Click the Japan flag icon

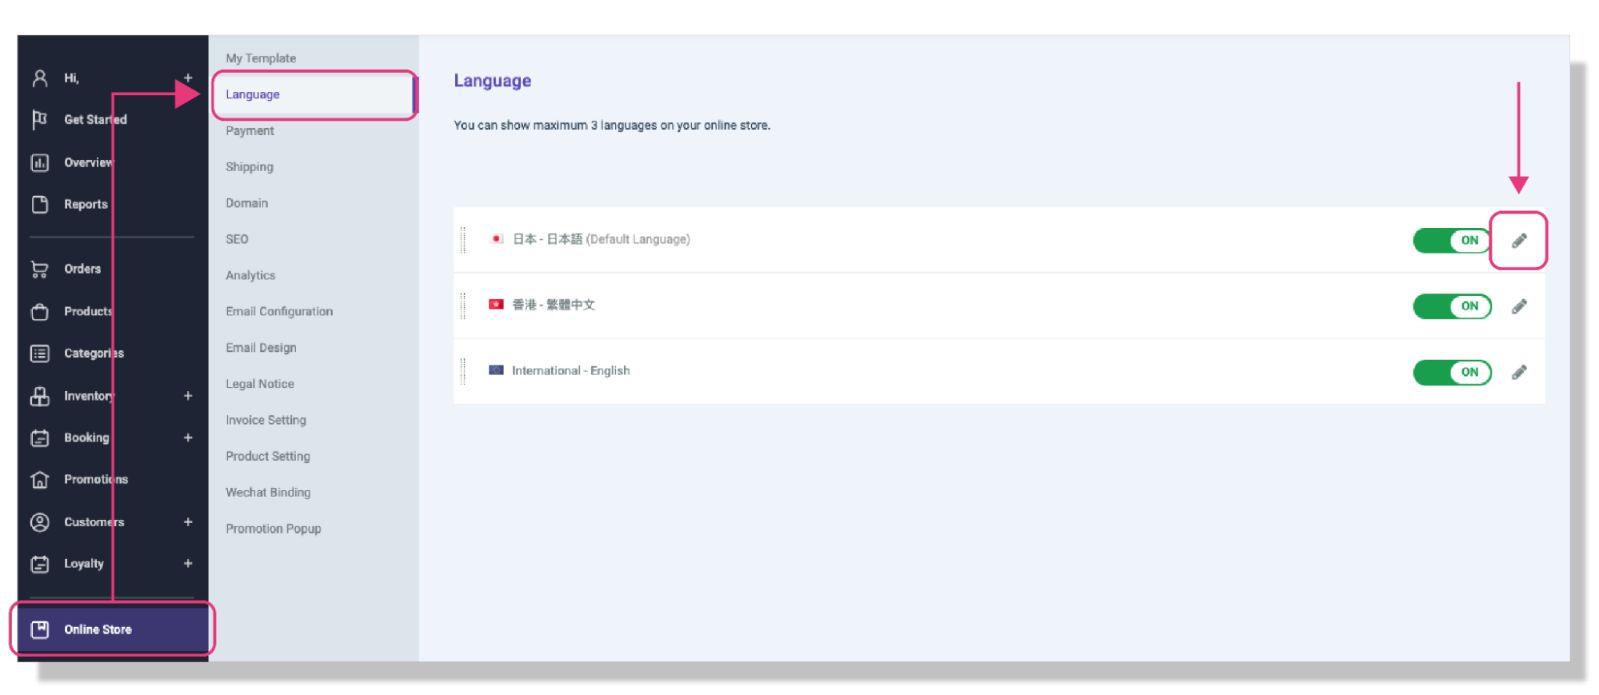click(x=496, y=239)
